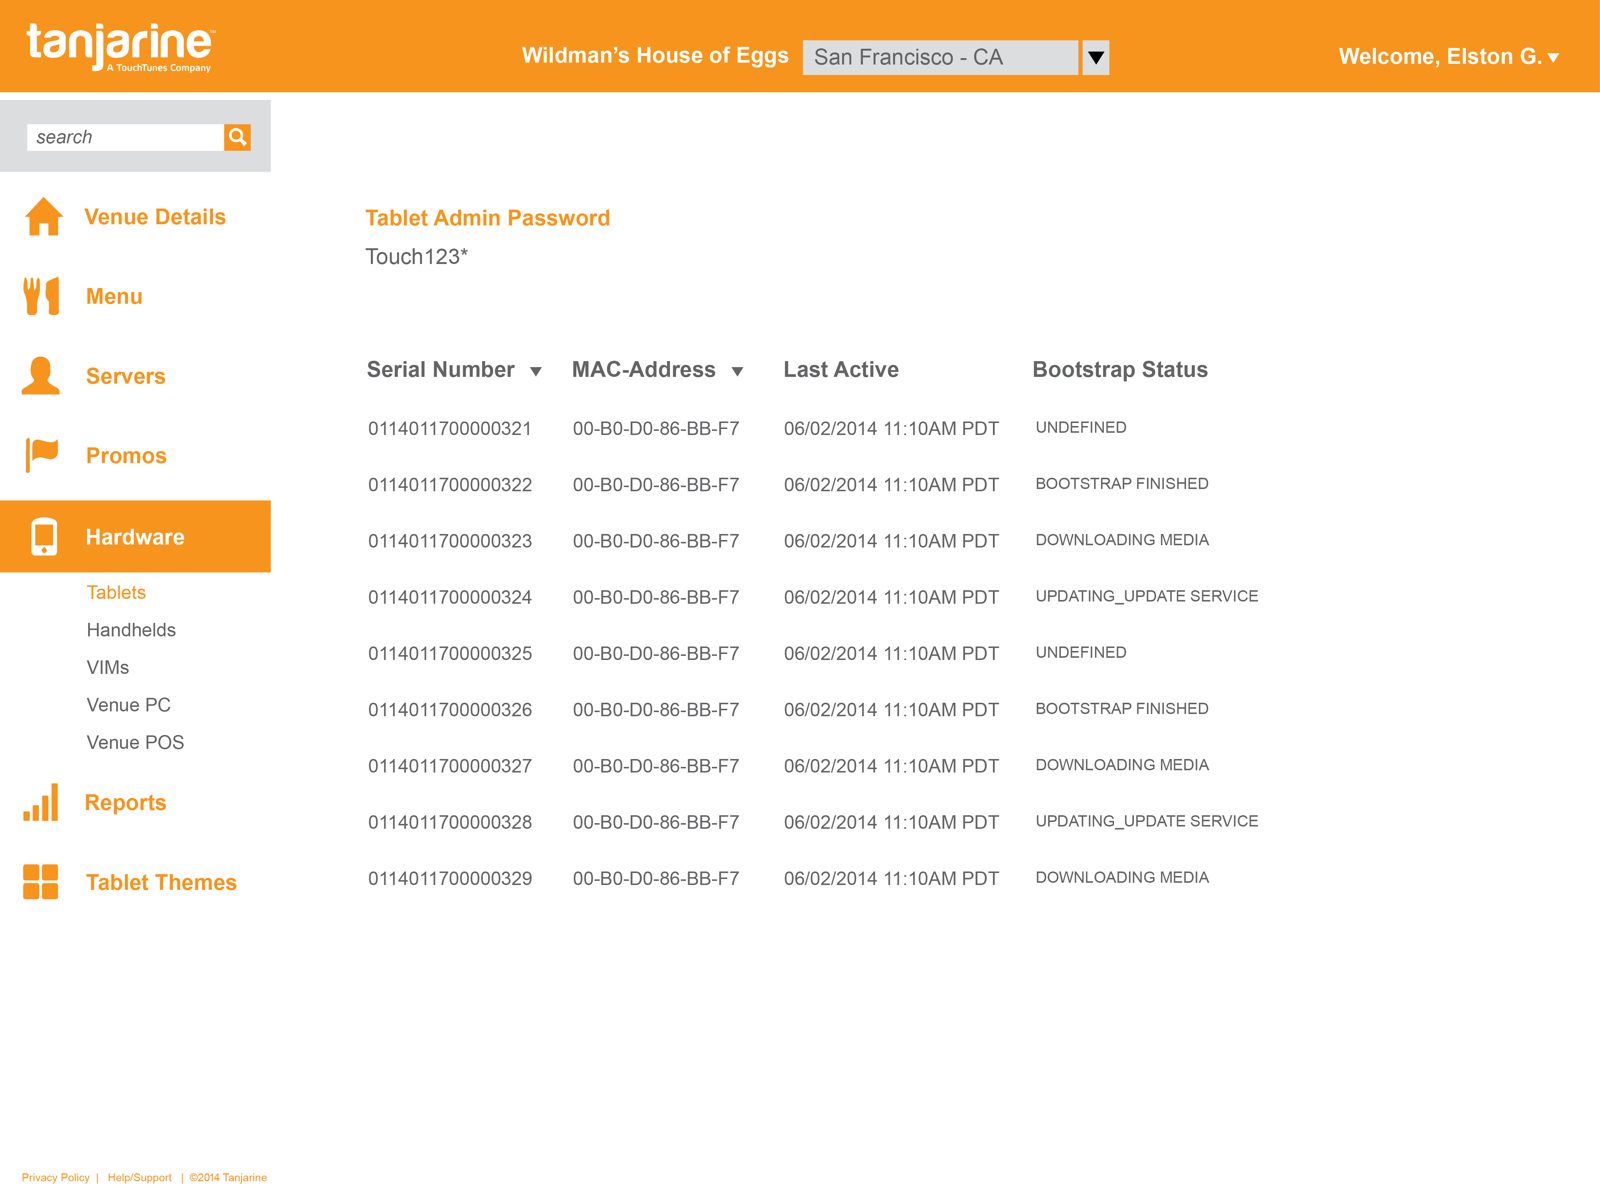
Task: Click the Promos flag icon
Action: (42, 455)
